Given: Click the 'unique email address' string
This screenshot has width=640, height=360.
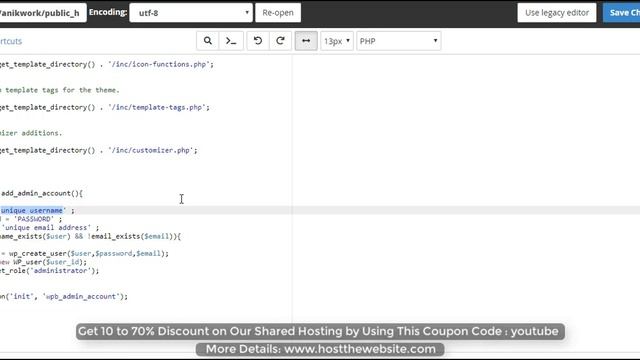Looking at the screenshot, I should pos(46,228).
